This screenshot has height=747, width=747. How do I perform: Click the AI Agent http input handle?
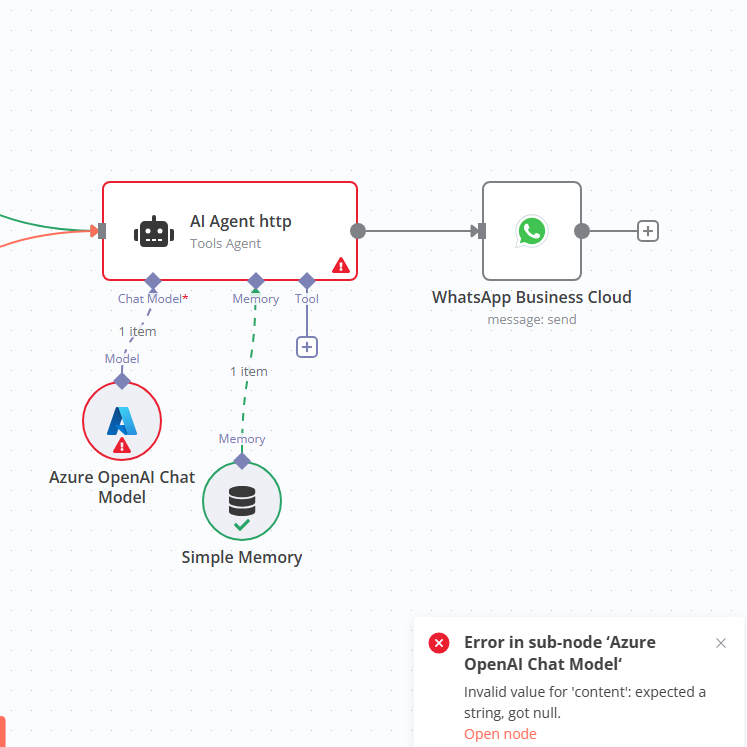(x=101, y=231)
